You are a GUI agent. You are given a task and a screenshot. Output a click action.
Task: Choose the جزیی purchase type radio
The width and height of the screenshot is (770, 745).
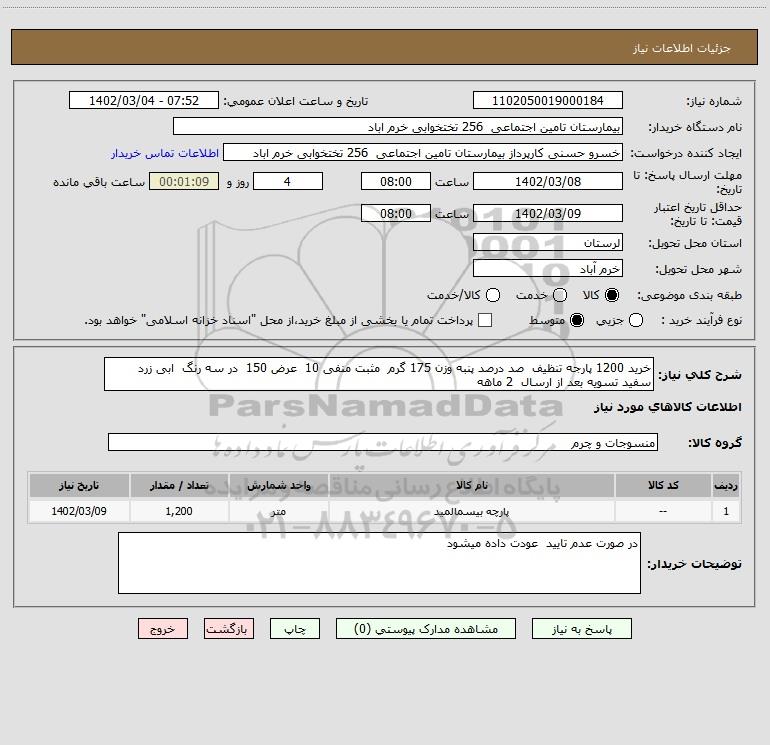coord(635,320)
